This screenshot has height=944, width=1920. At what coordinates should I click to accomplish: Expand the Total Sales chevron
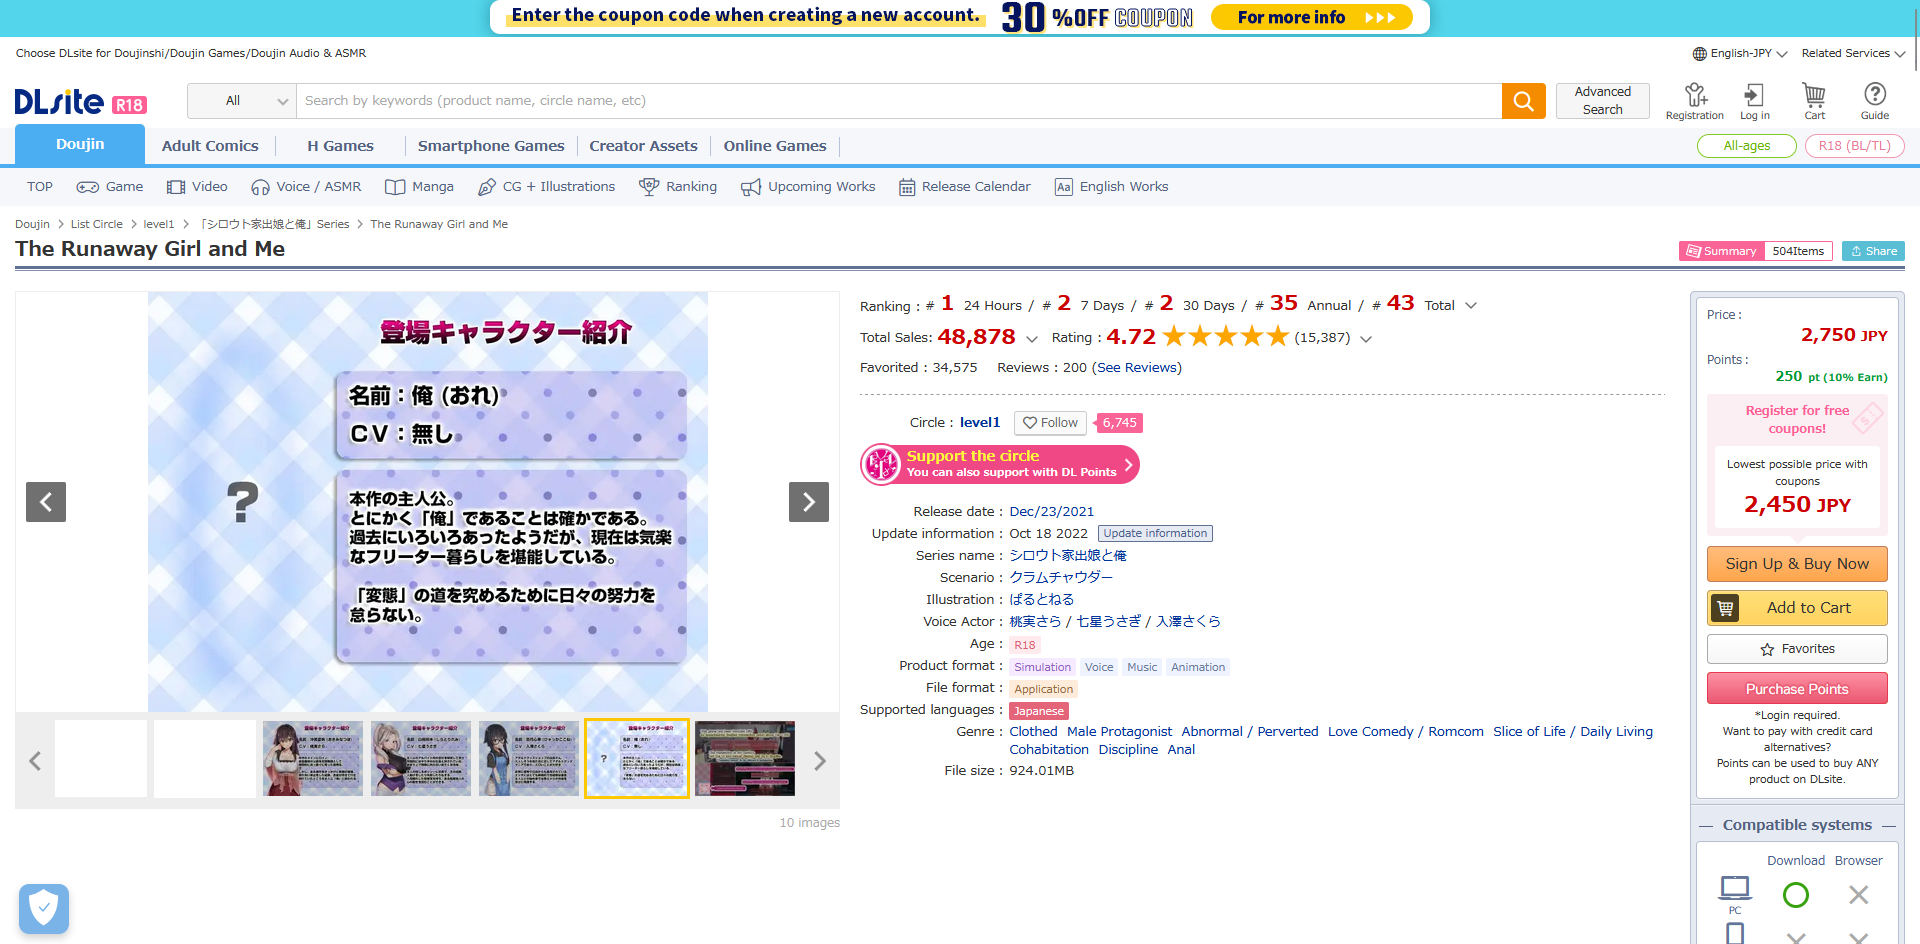click(x=1032, y=339)
